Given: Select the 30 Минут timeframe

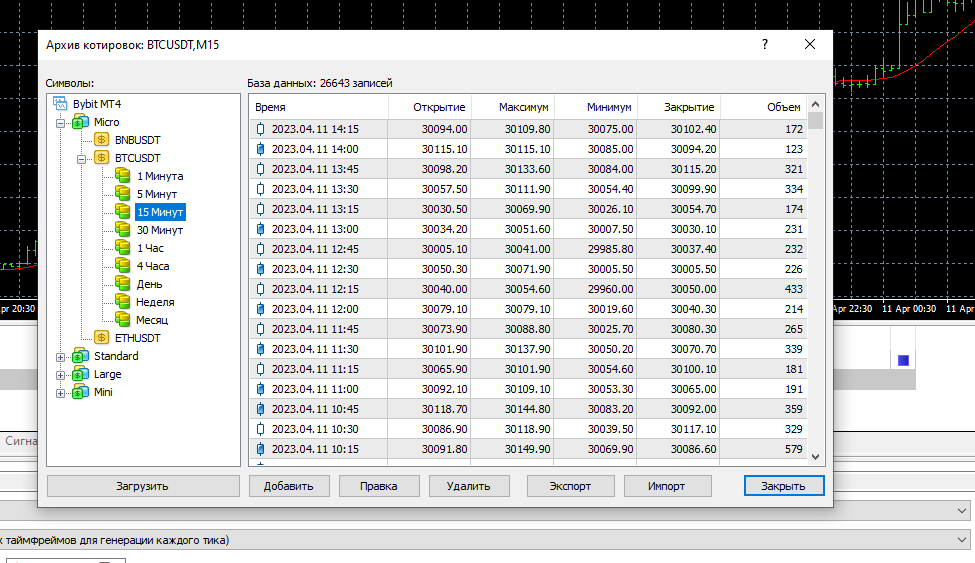Looking at the screenshot, I should [160, 230].
